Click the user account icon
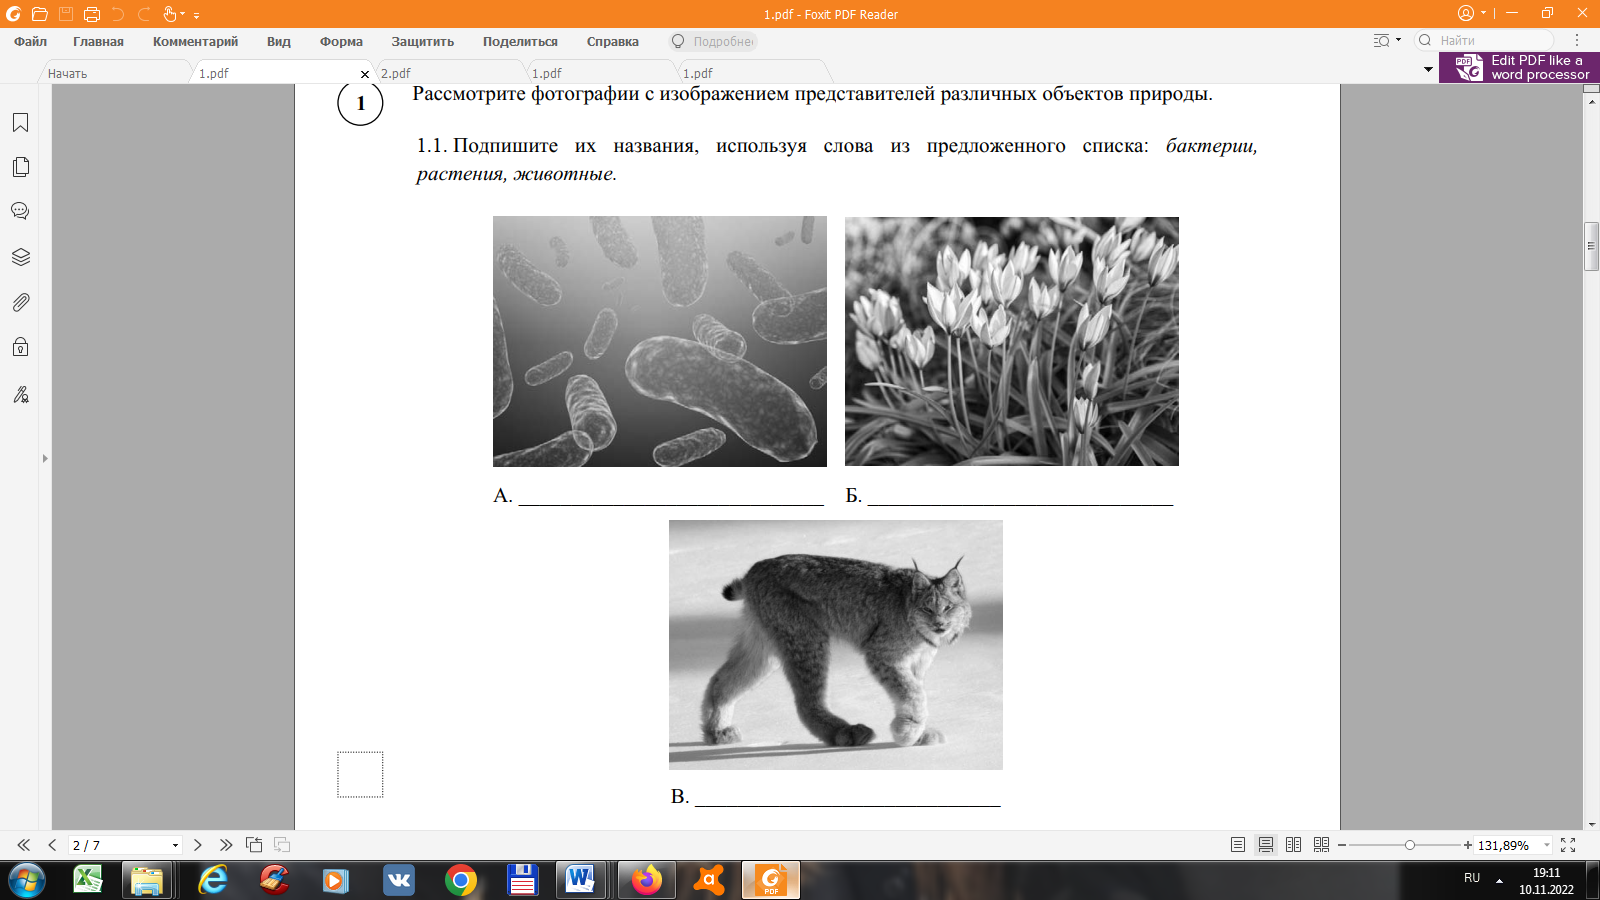The image size is (1600, 900). (x=1466, y=13)
